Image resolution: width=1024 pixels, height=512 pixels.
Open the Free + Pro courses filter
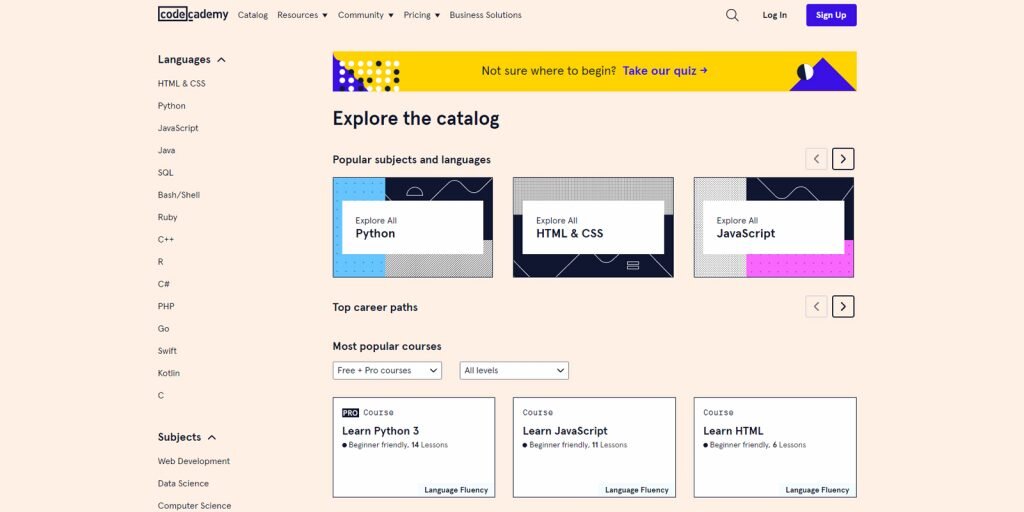[x=387, y=370]
